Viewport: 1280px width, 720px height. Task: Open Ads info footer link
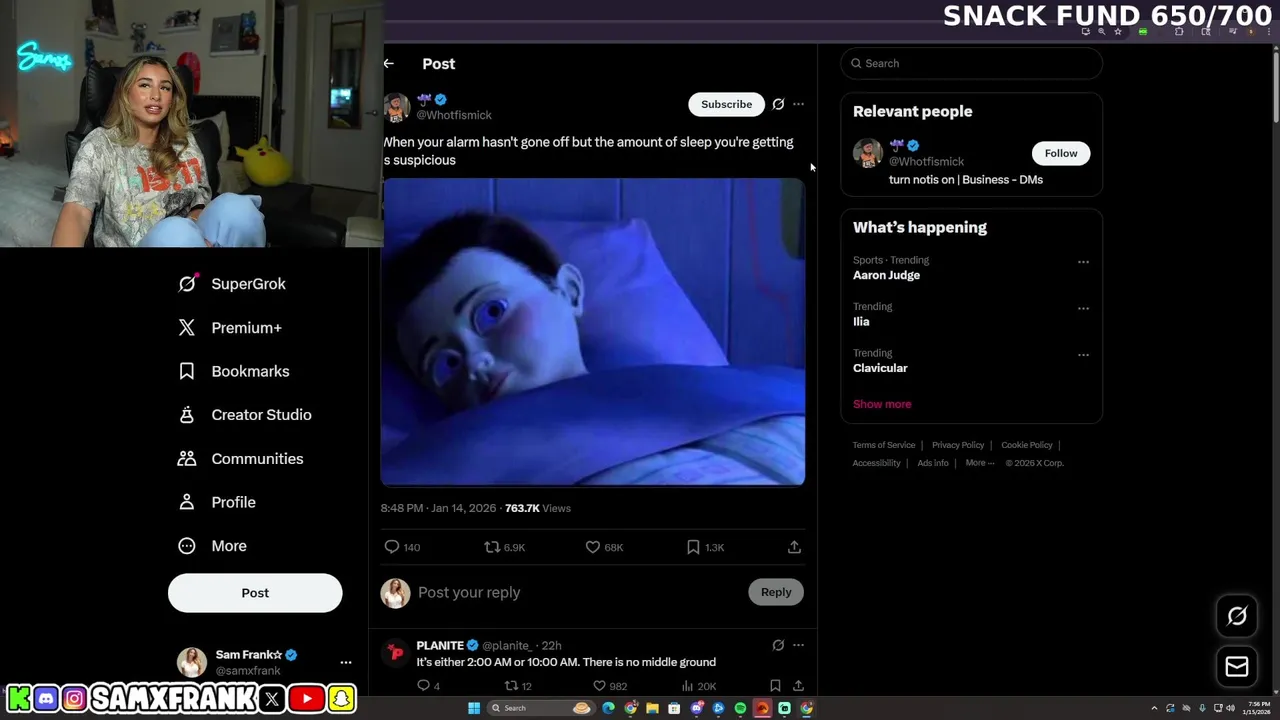(x=933, y=463)
